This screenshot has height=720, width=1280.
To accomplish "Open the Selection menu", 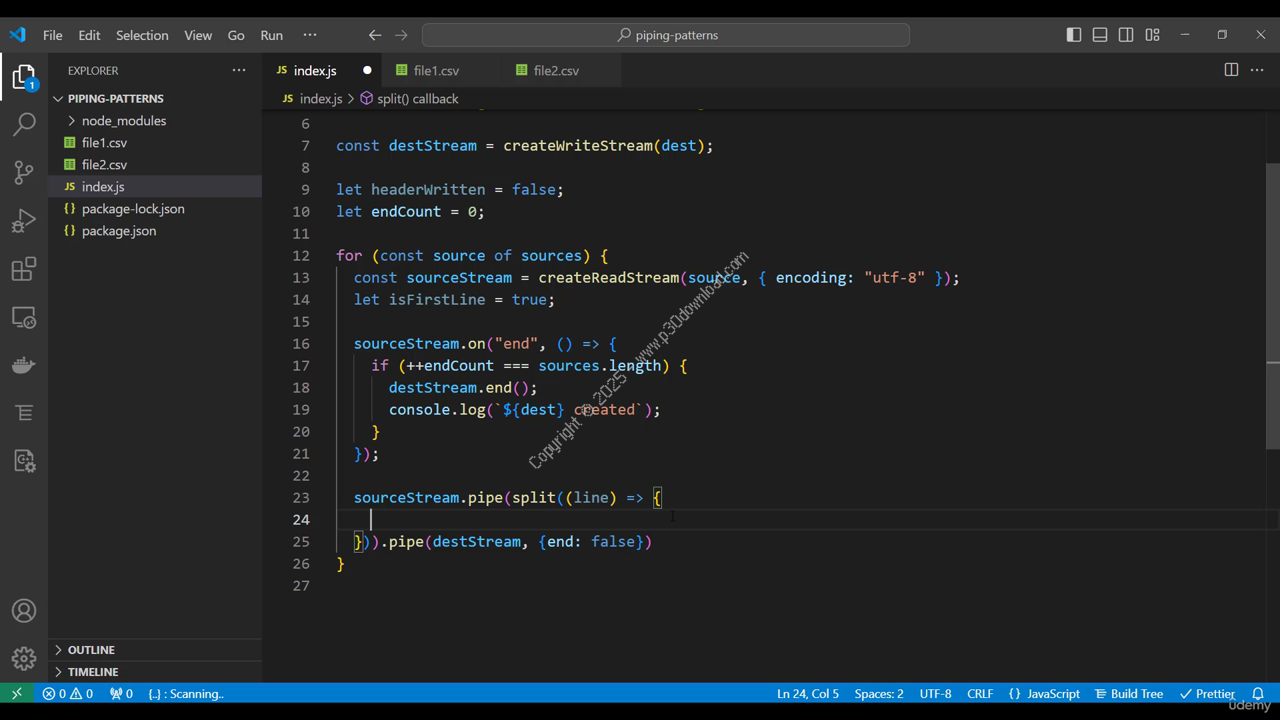I will 142,35.
